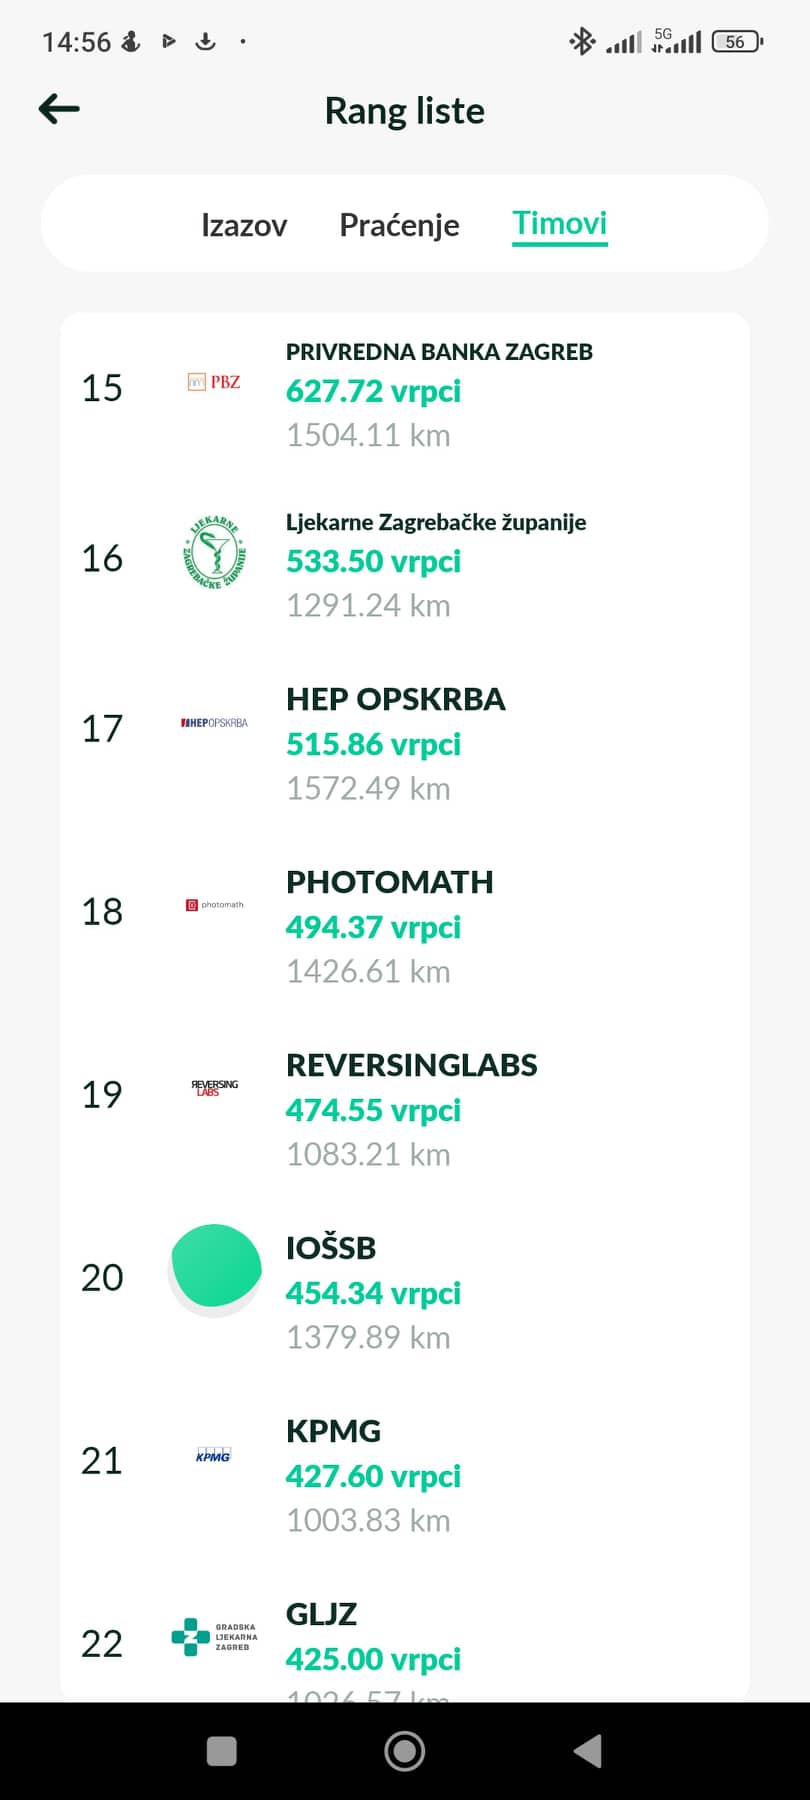The image size is (810, 1800).
Task: Switch to the Praćenje tab
Action: click(399, 225)
